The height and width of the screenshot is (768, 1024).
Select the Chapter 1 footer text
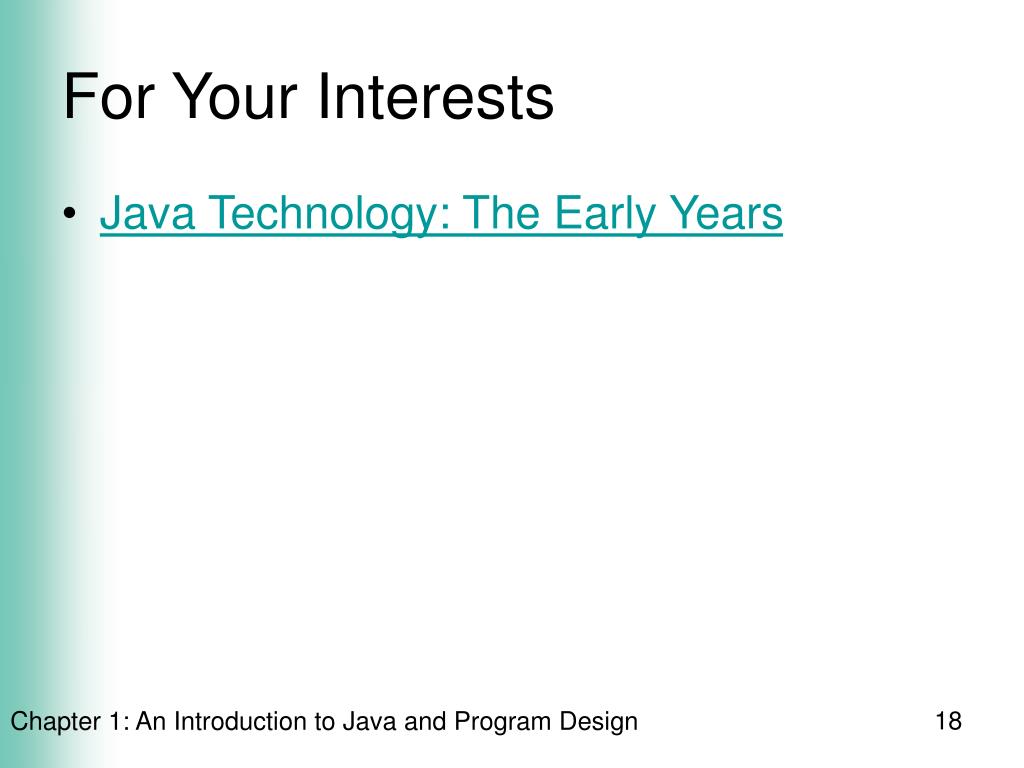coord(324,722)
